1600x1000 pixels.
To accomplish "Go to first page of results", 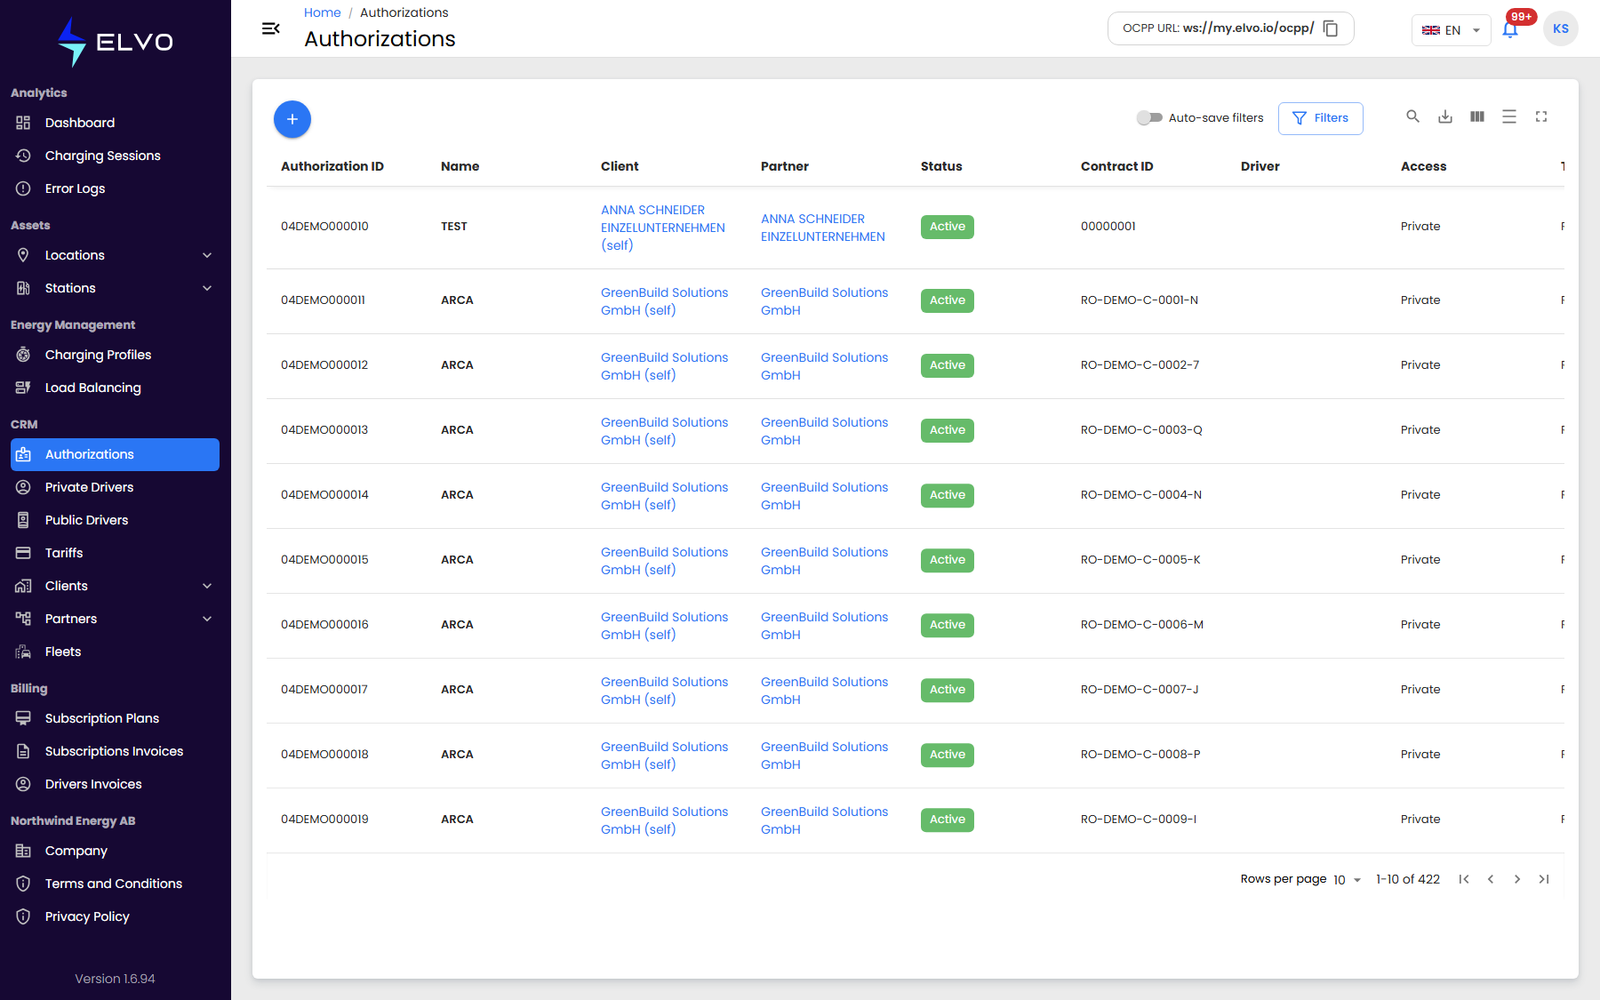I will point(1464,879).
